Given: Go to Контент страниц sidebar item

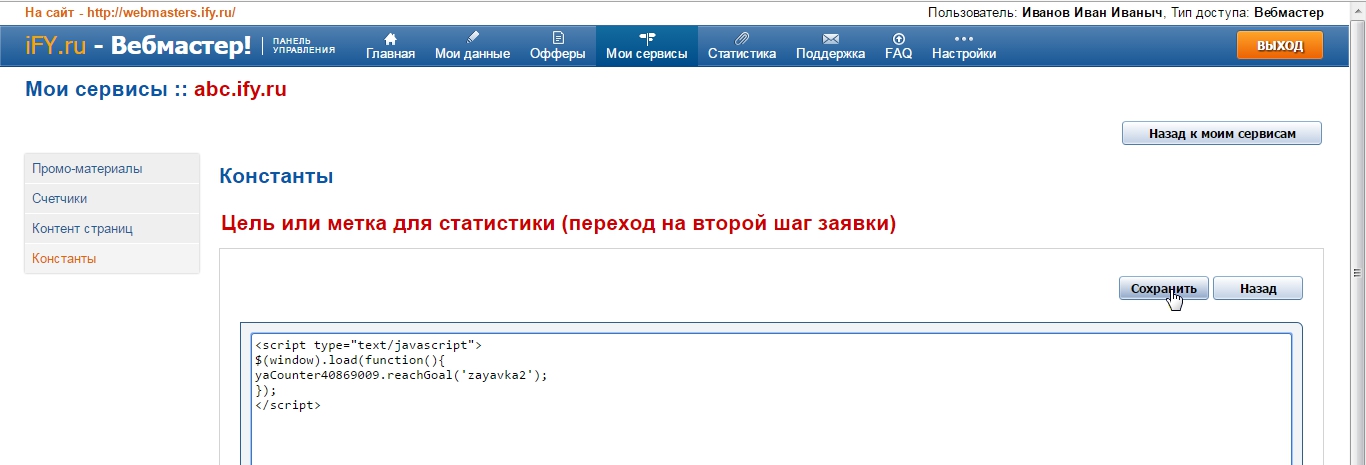Looking at the screenshot, I should pos(82,229).
